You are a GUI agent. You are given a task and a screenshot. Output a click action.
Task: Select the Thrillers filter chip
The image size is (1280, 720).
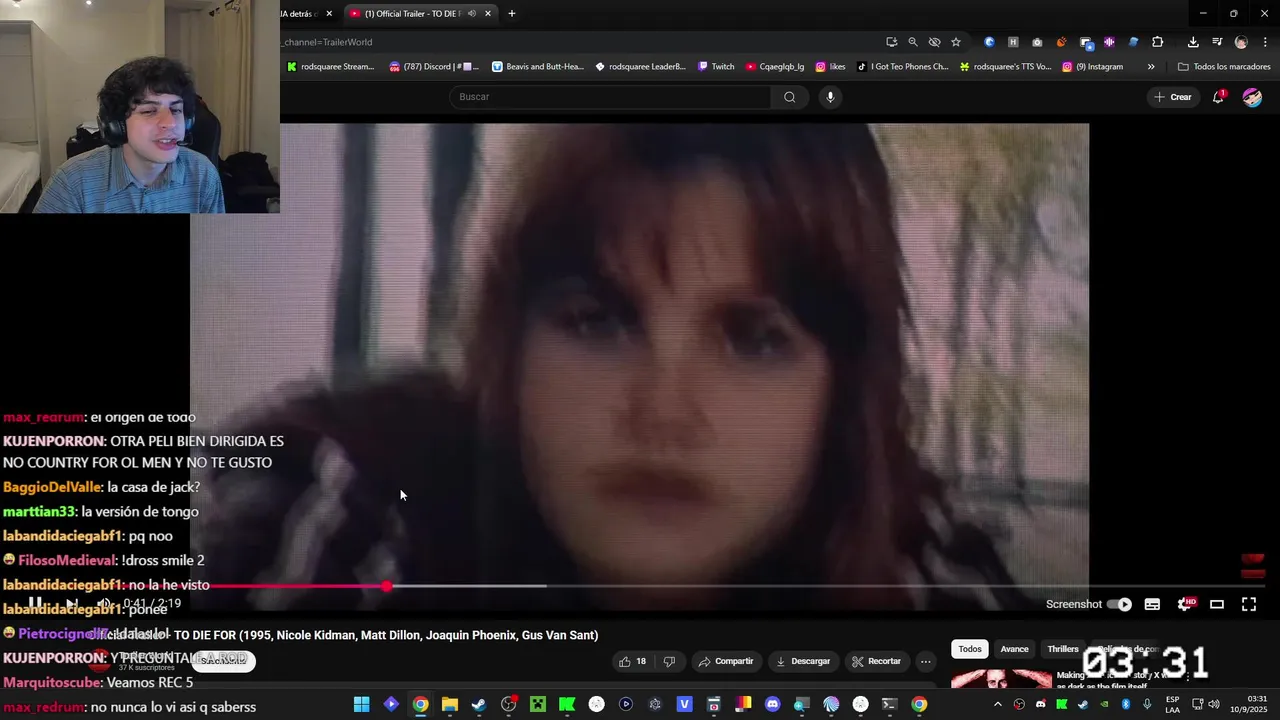point(1062,649)
